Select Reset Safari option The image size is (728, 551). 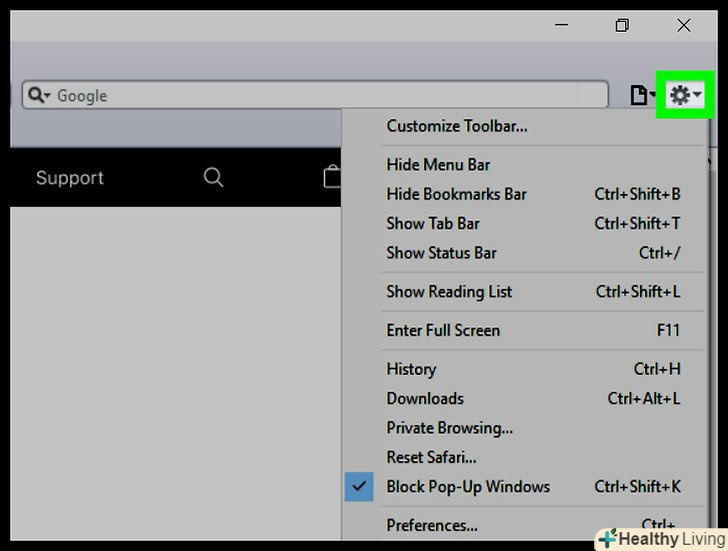coord(431,457)
